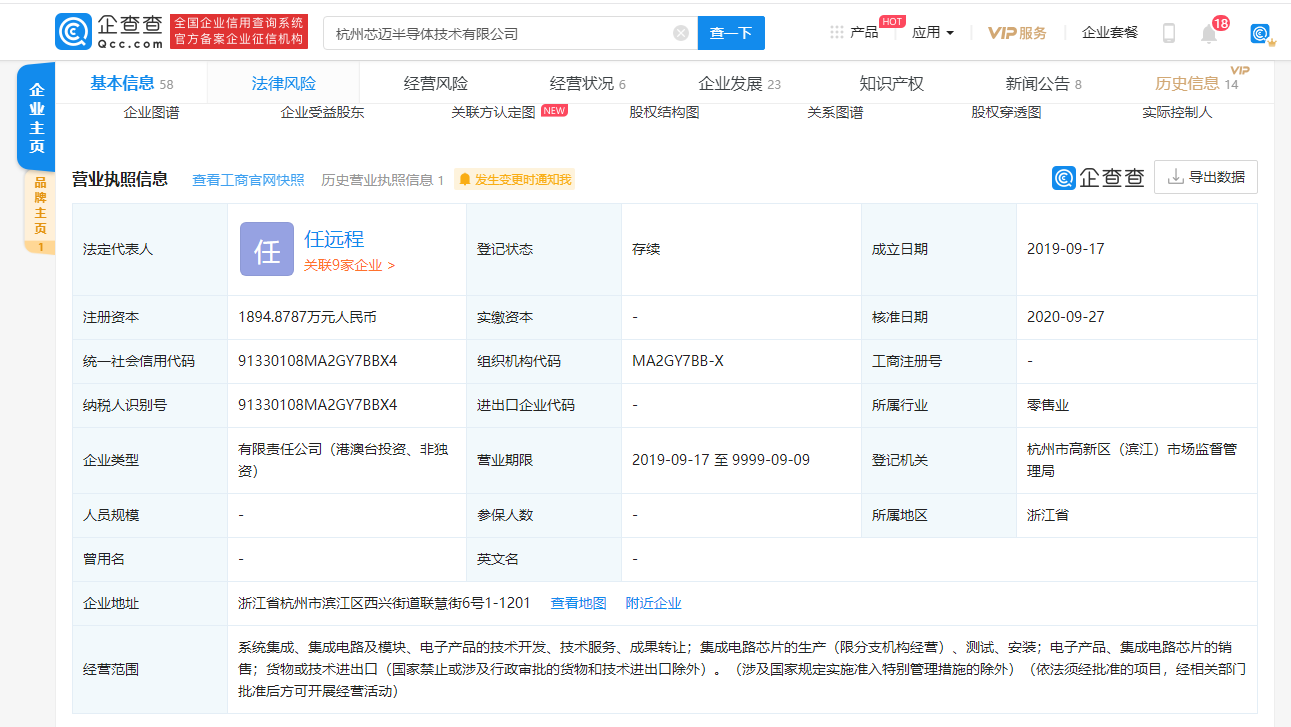Switch to the 知识产权 tab
The width and height of the screenshot is (1291, 727).
[891, 84]
